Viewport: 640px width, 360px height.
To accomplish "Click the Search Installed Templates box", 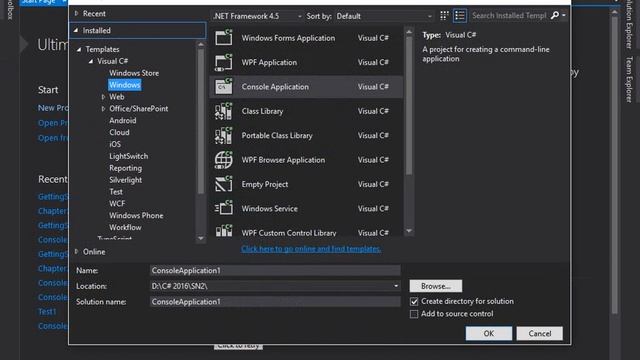I will pyautogui.click(x=509, y=16).
